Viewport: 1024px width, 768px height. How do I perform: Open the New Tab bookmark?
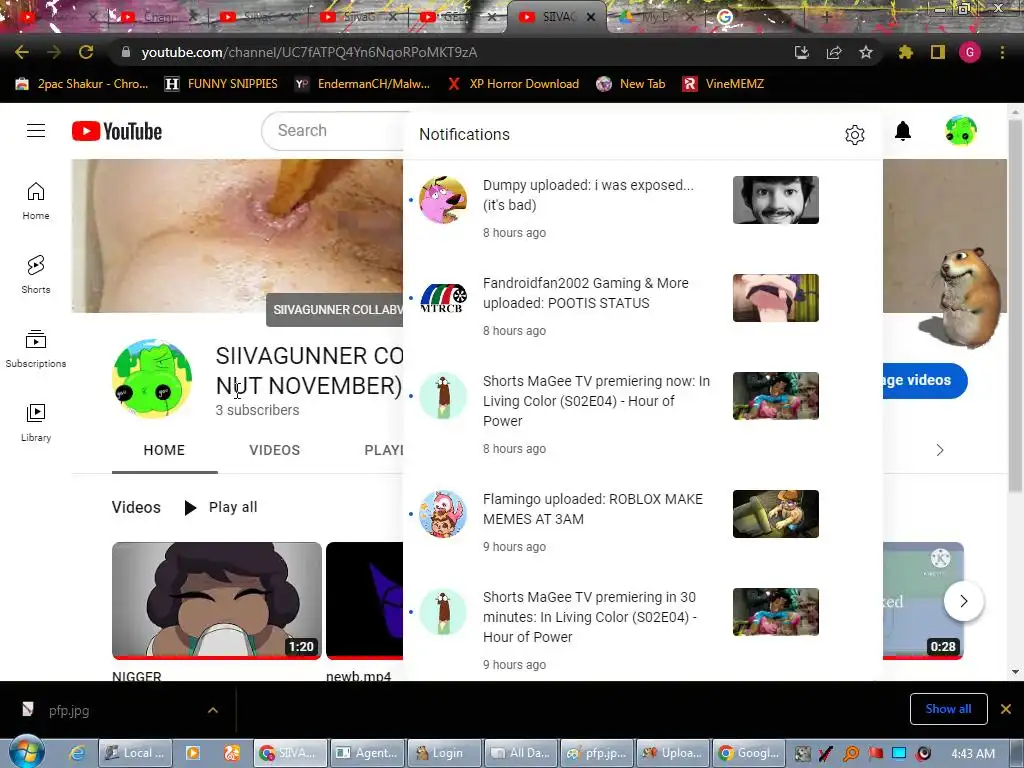[631, 84]
